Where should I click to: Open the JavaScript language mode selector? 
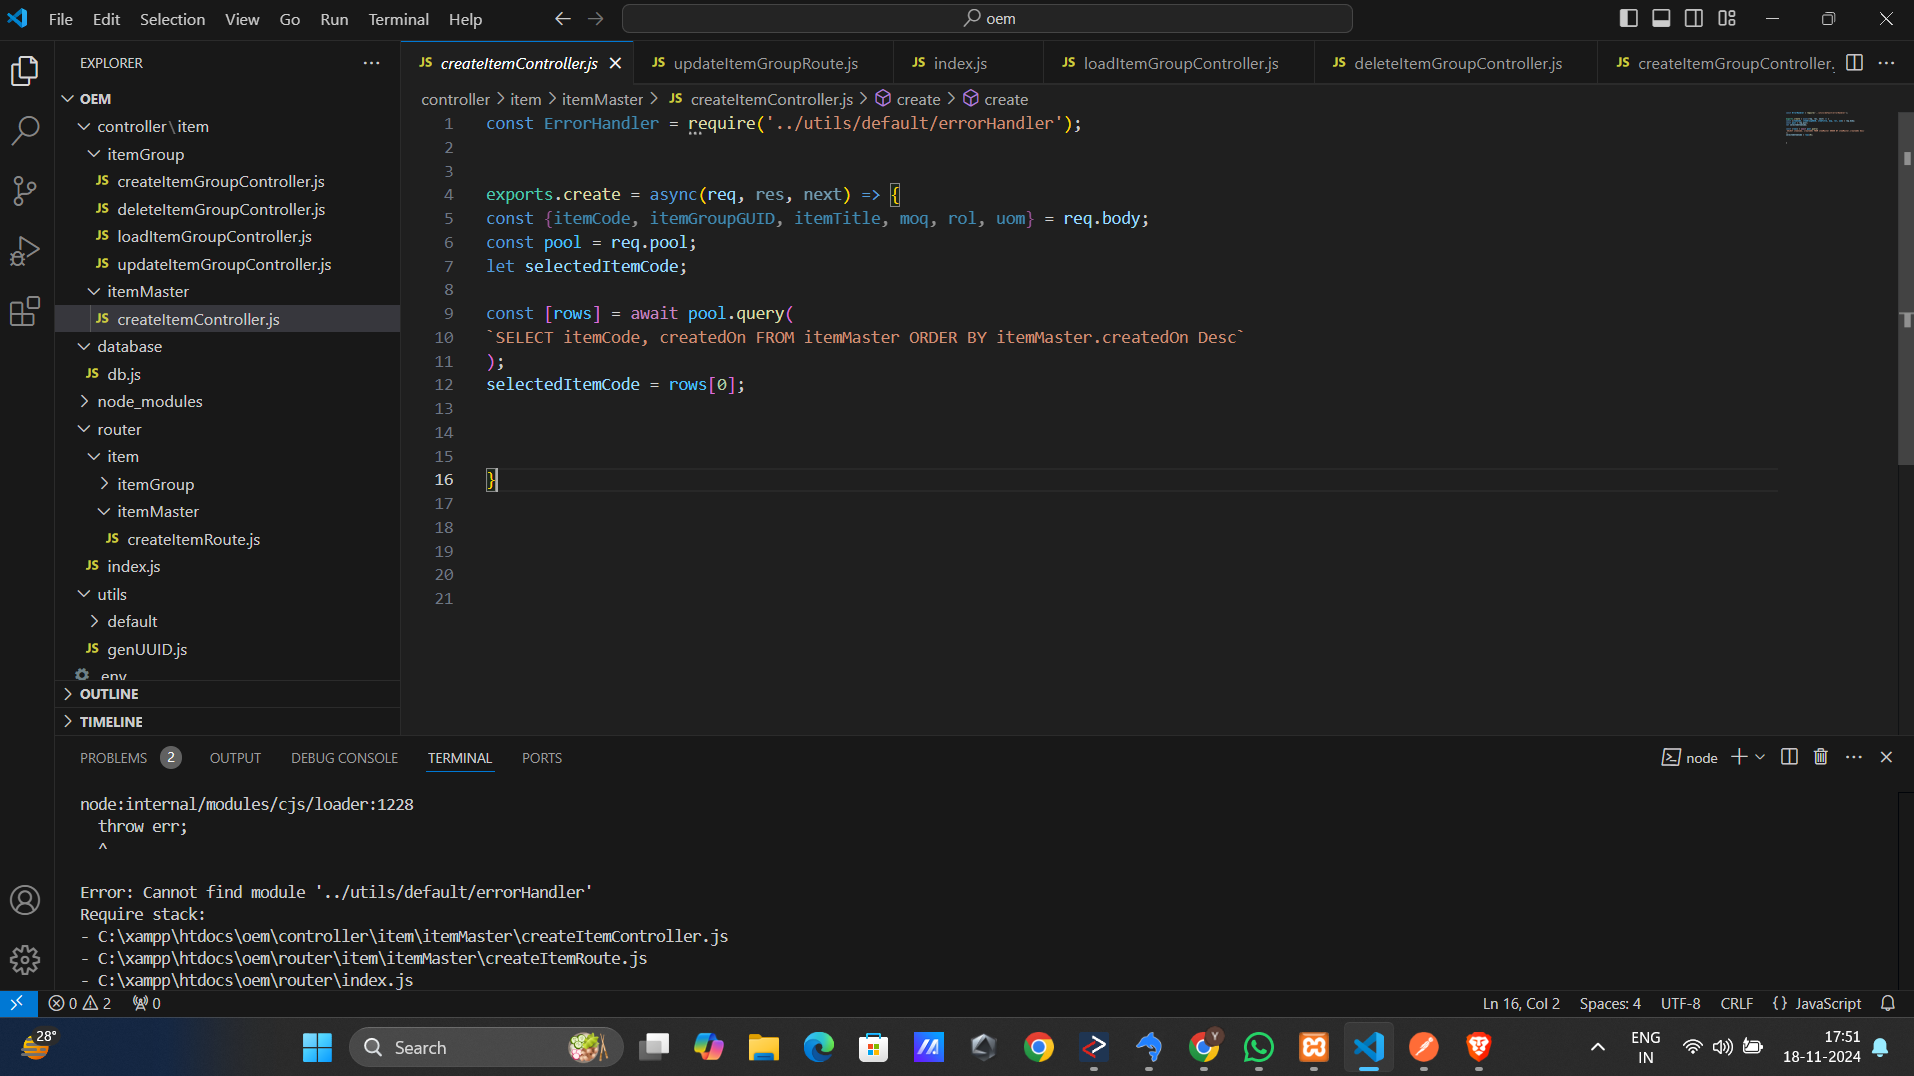1827,1003
